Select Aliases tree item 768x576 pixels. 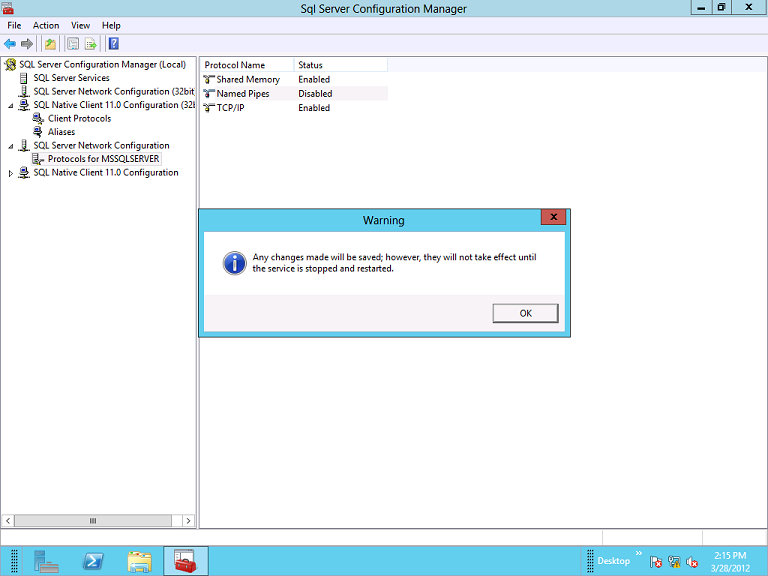point(61,132)
